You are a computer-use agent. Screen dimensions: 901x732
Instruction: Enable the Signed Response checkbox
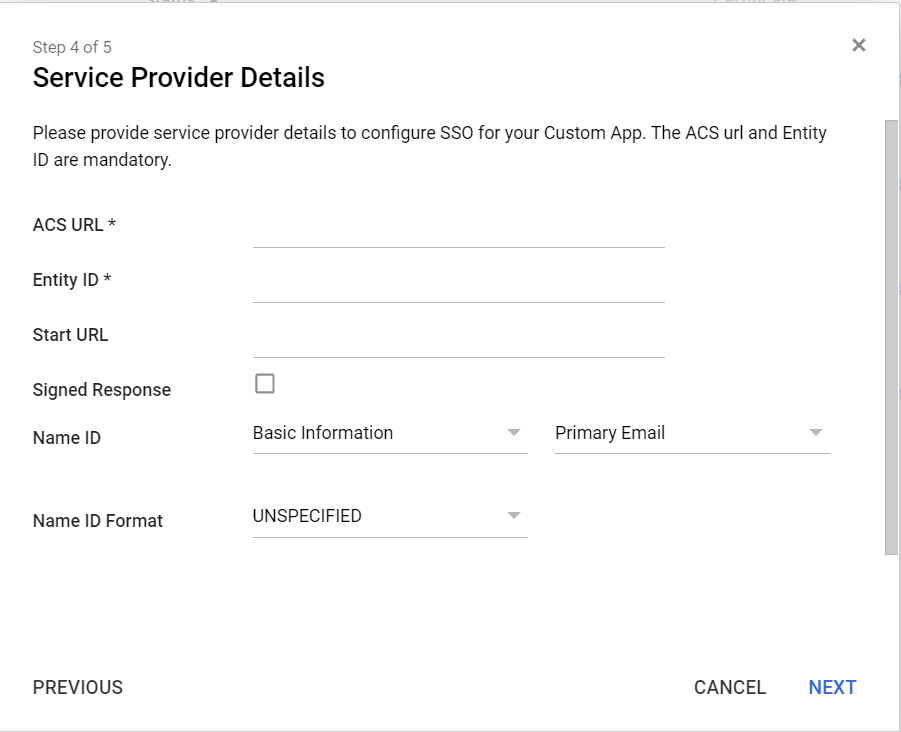pyautogui.click(x=265, y=384)
